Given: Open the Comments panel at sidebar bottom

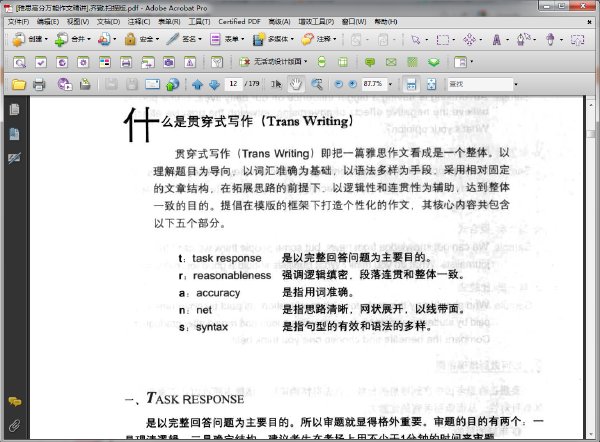Looking at the screenshot, I should [x=15, y=401].
